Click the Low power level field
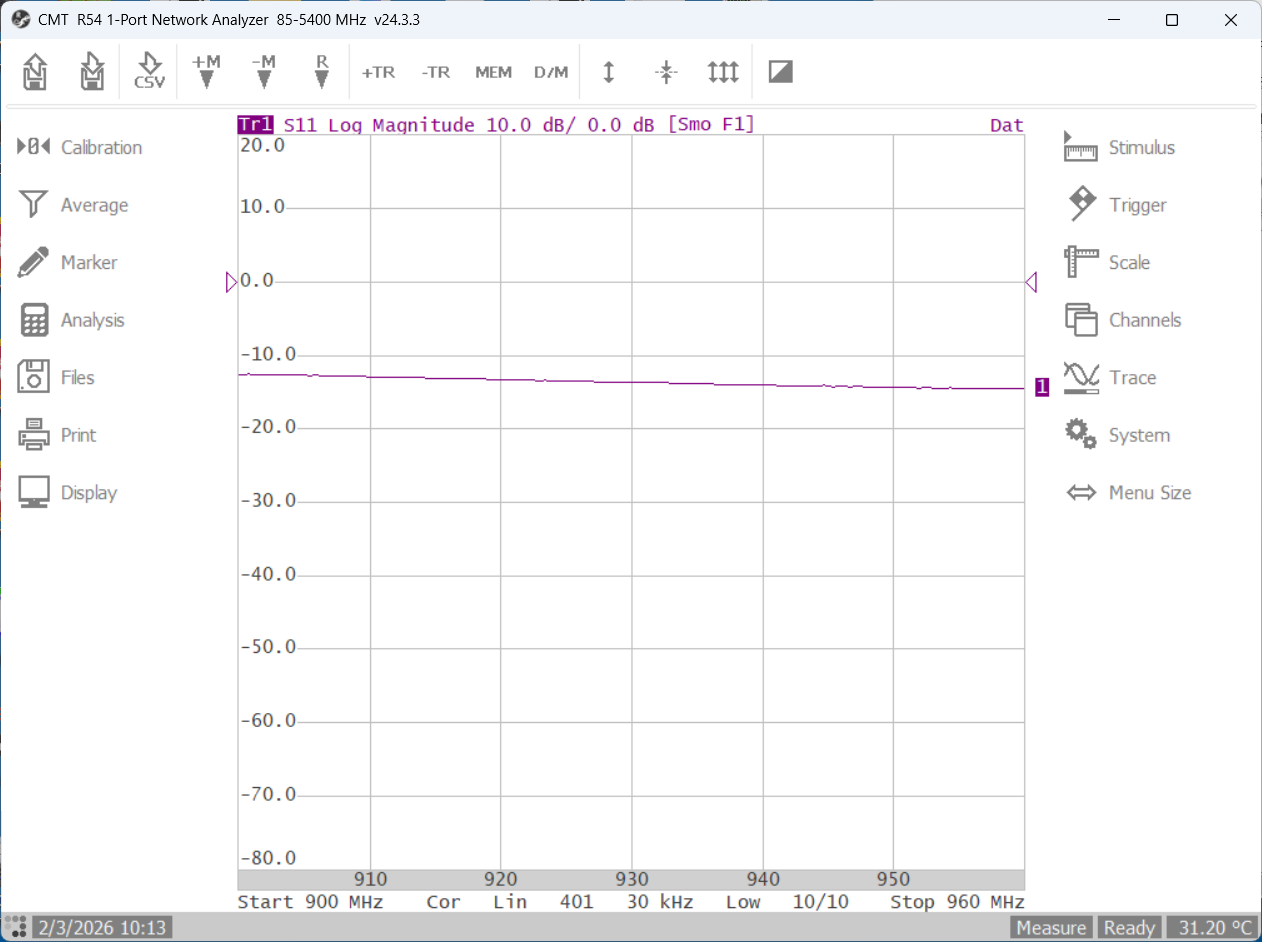Image resolution: width=1262 pixels, height=942 pixels. pos(743,902)
